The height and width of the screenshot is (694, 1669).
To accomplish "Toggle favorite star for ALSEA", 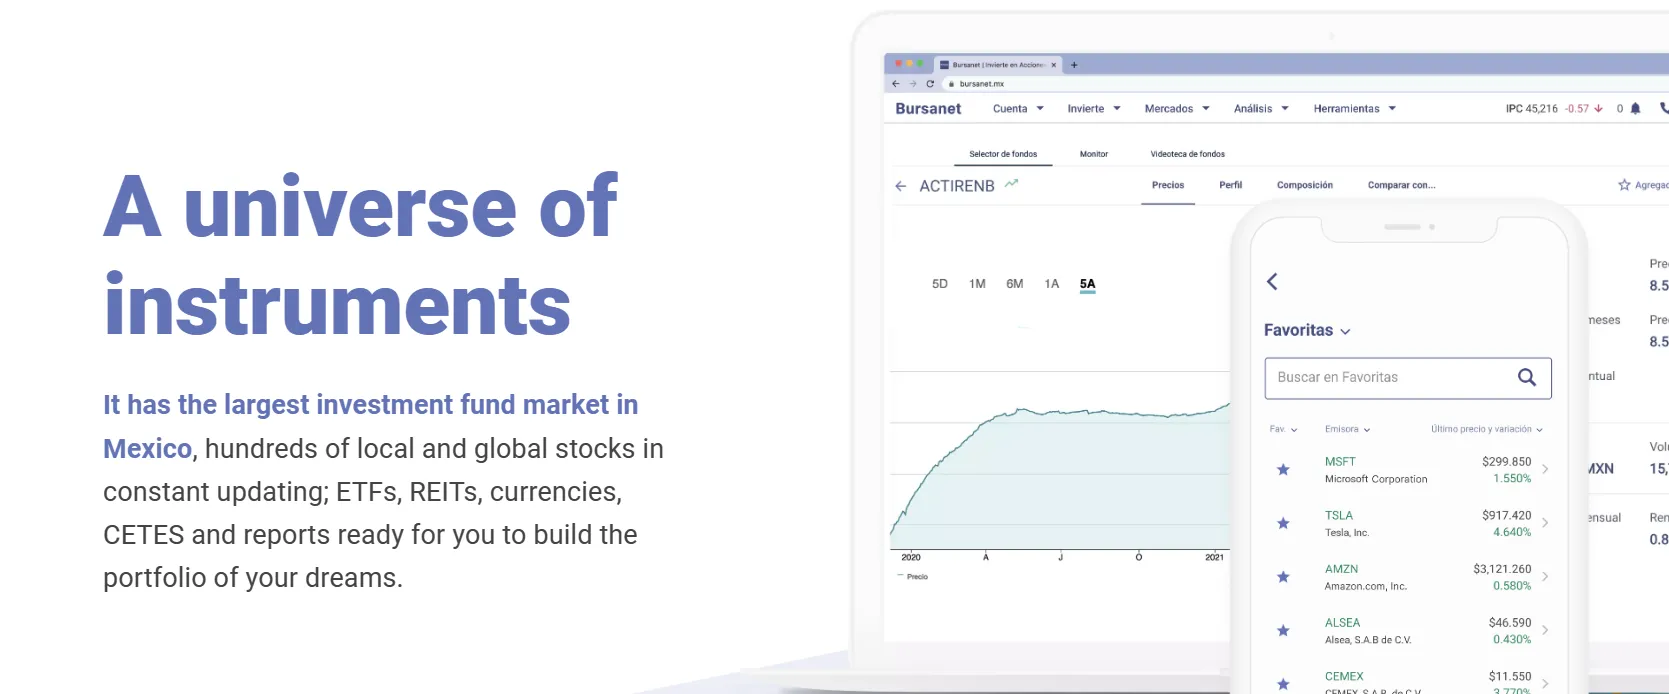I will click(1283, 630).
